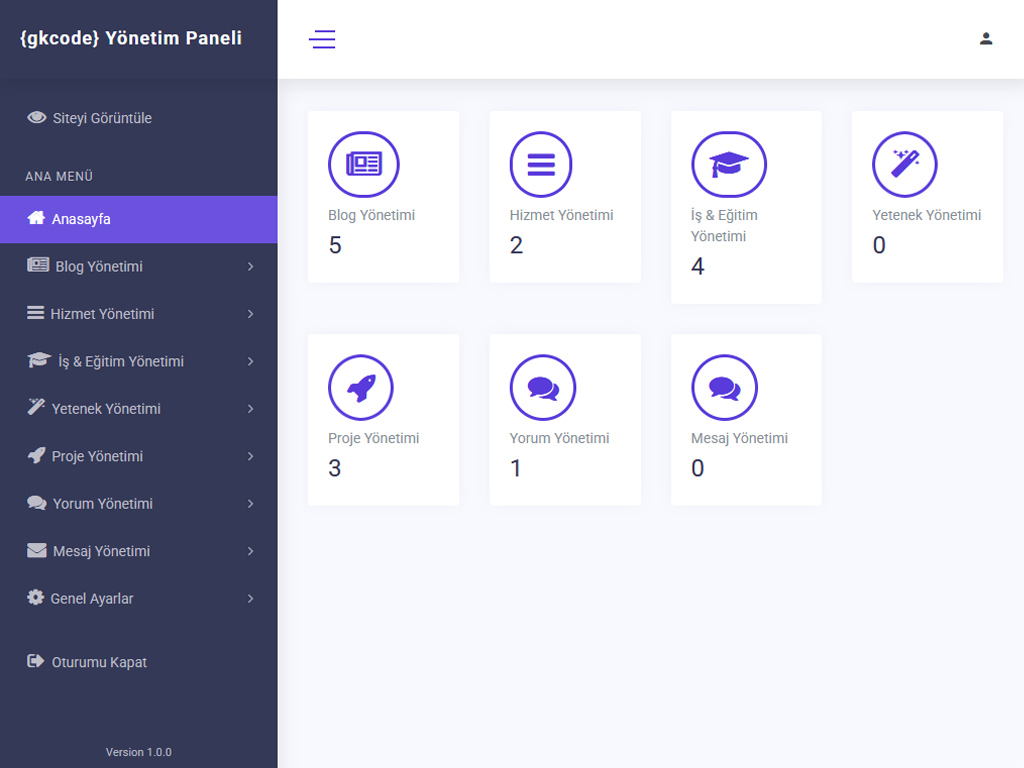1024x768 pixels.
Task: Expand Yorum Yönetimi chevron in sidebar
Action: (250, 504)
